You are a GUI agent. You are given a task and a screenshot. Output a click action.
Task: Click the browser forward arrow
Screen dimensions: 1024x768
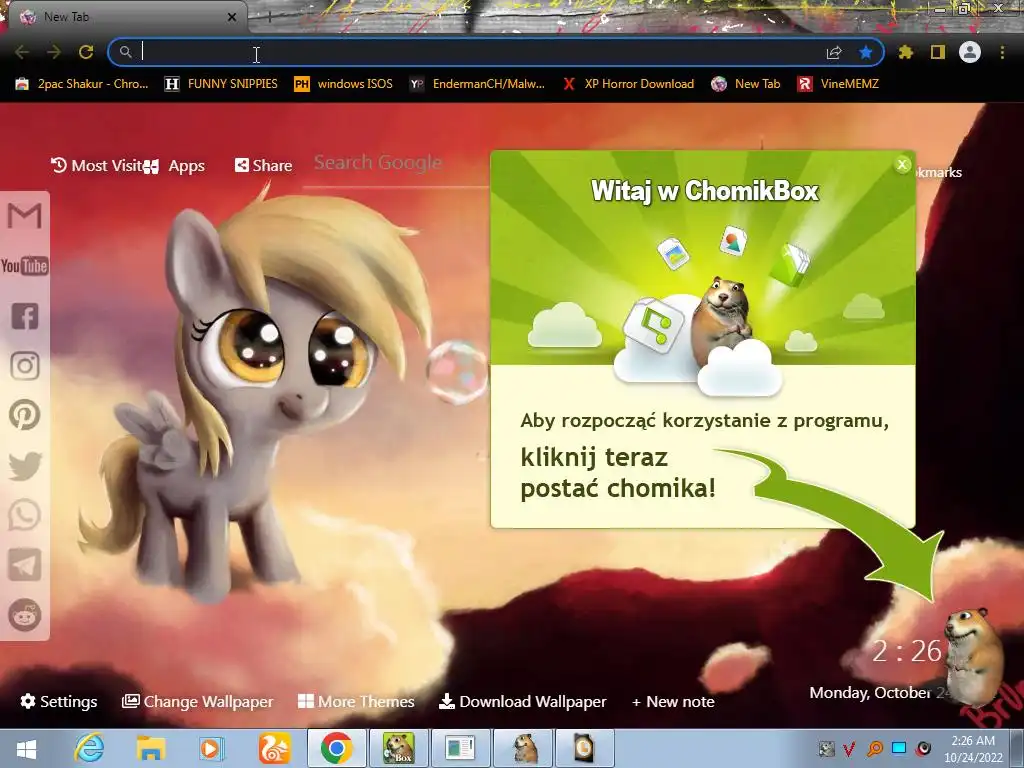[x=54, y=52]
